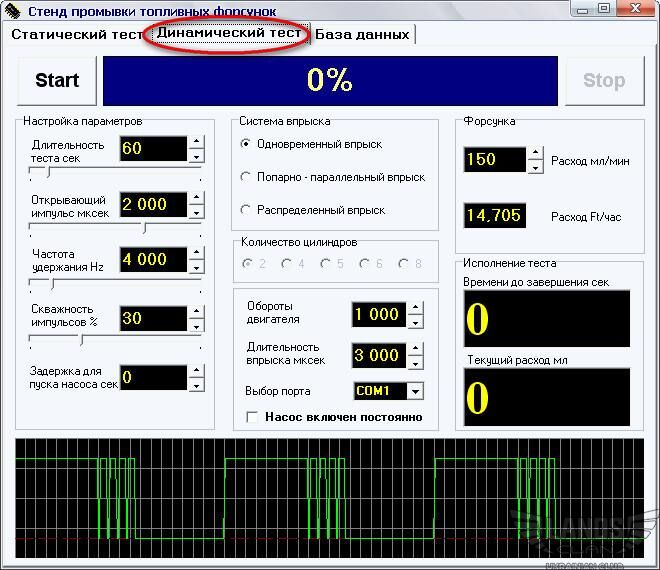Viewport: 660px width, 570px height.
Task: Open the COM1 port dropdown
Action: [414, 392]
